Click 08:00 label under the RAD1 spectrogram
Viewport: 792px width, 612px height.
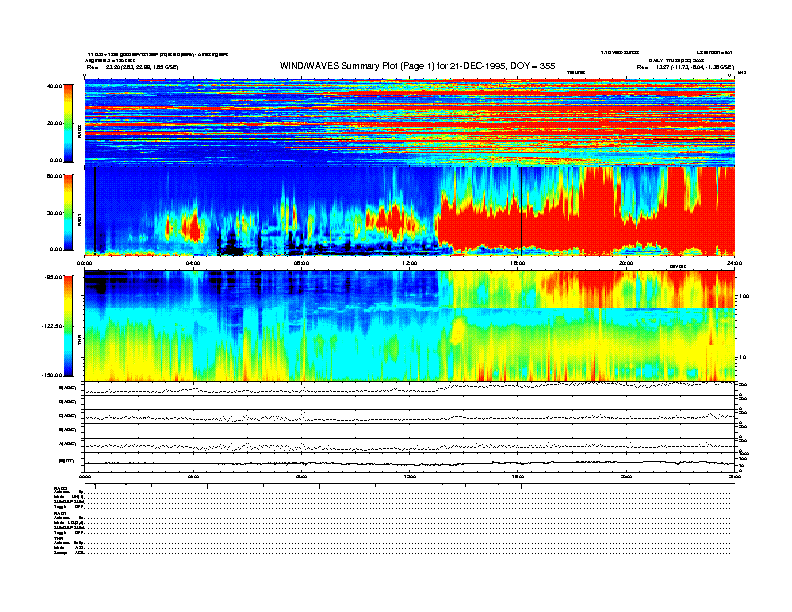coord(302,263)
